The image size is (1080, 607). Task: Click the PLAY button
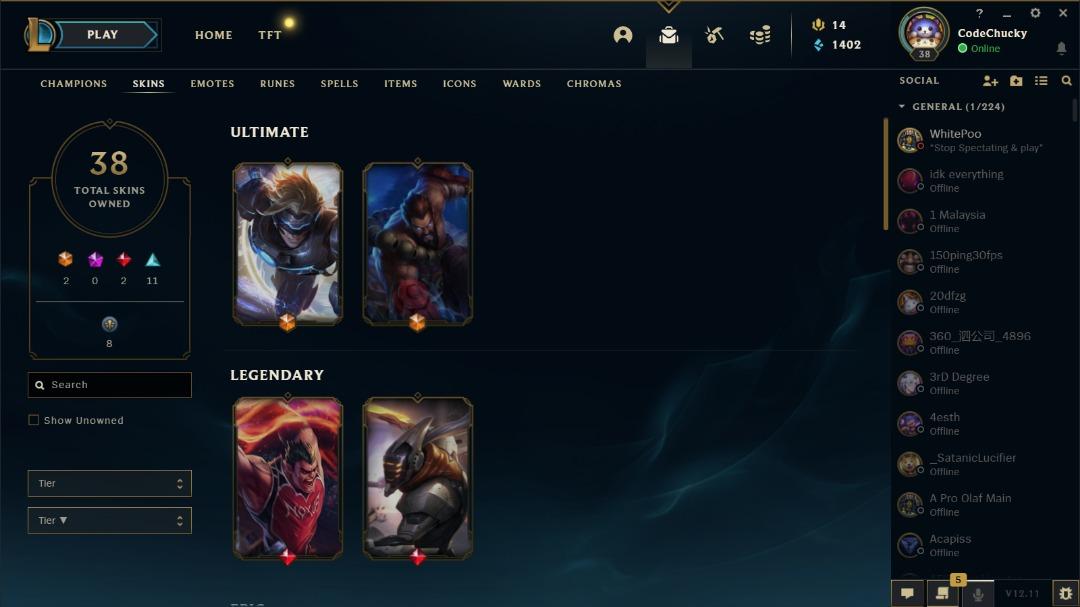click(105, 34)
